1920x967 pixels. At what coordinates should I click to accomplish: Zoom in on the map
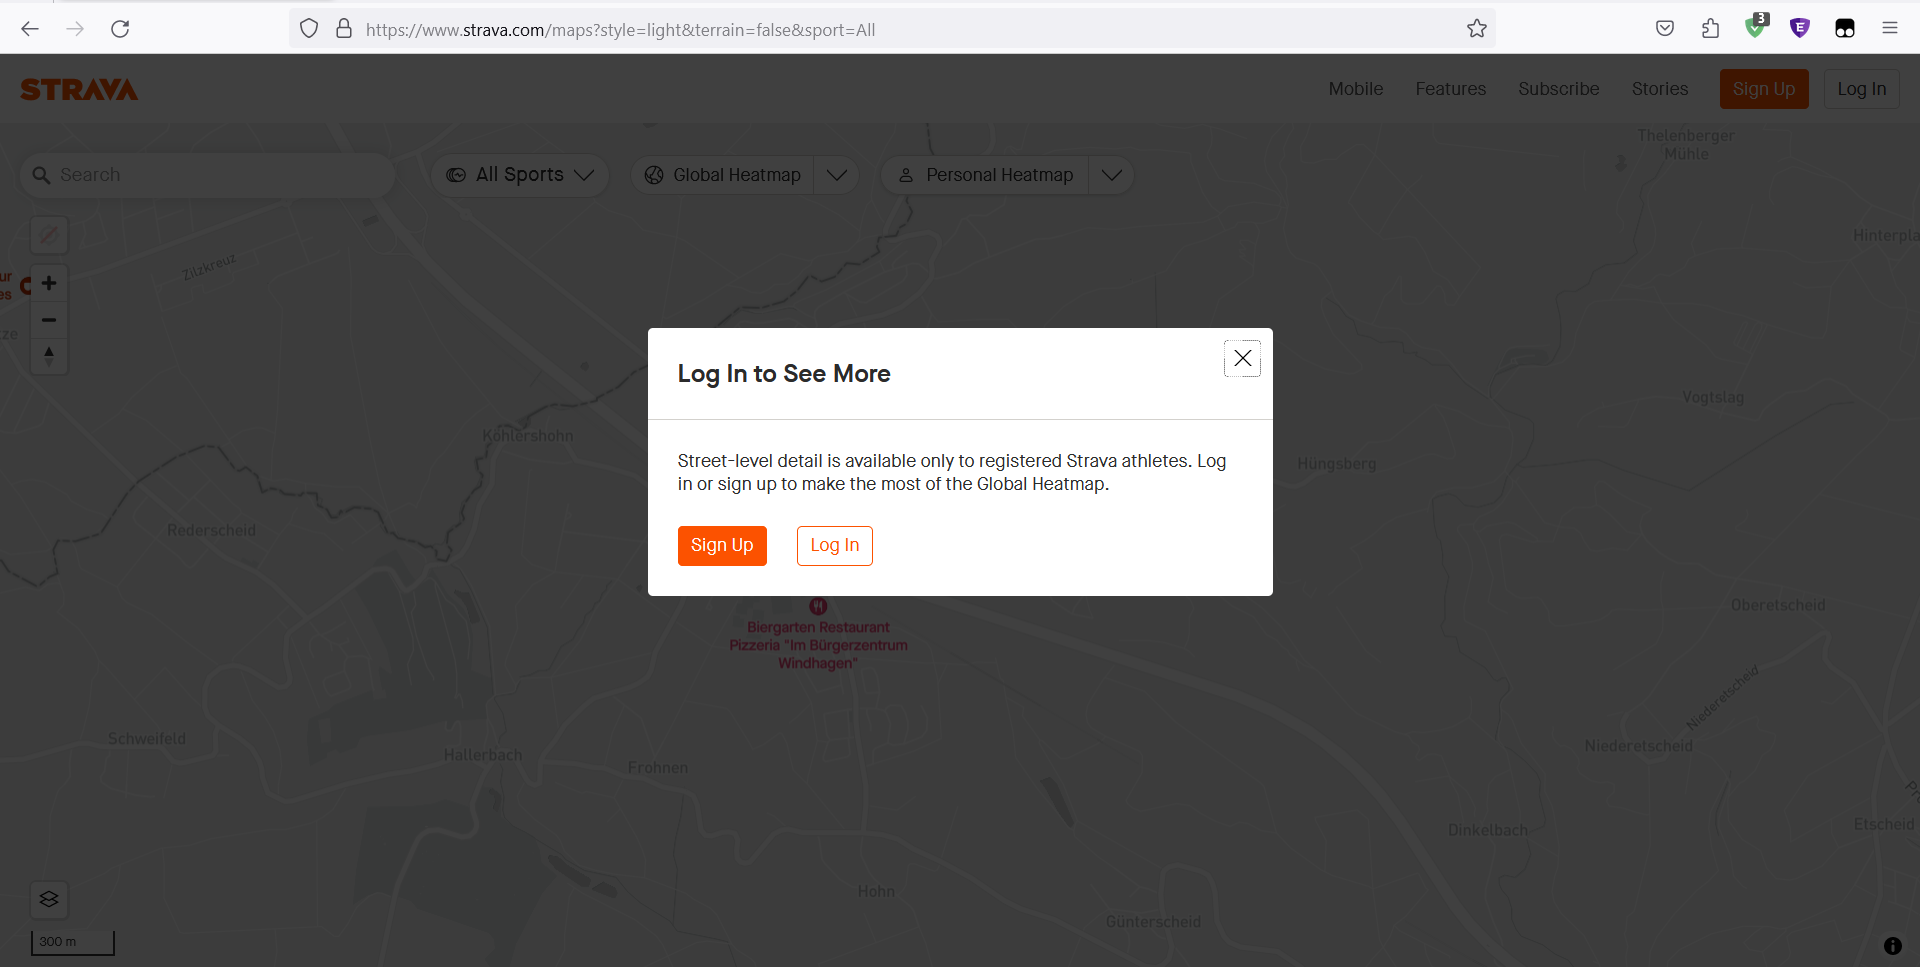[x=48, y=283]
